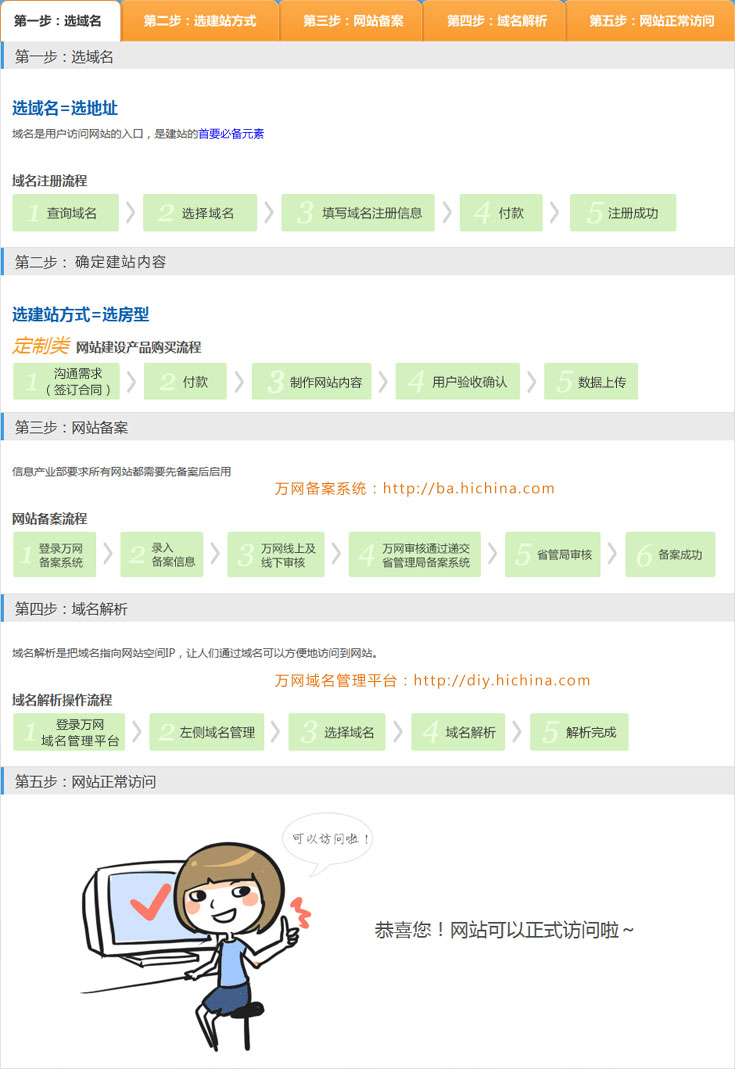Click step 4 付款 in domain registration
The width and height of the screenshot is (735, 1069).
501,213
